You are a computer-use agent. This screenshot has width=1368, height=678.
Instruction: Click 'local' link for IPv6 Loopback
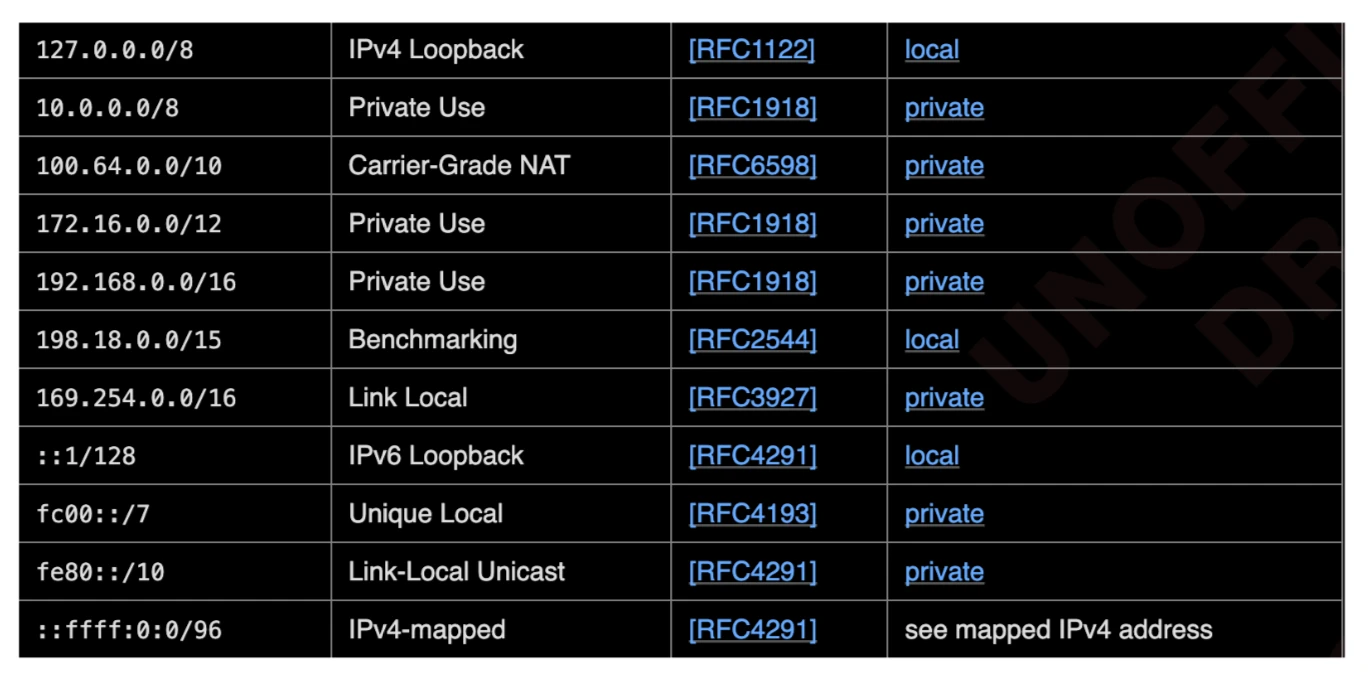click(x=931, y=456)
